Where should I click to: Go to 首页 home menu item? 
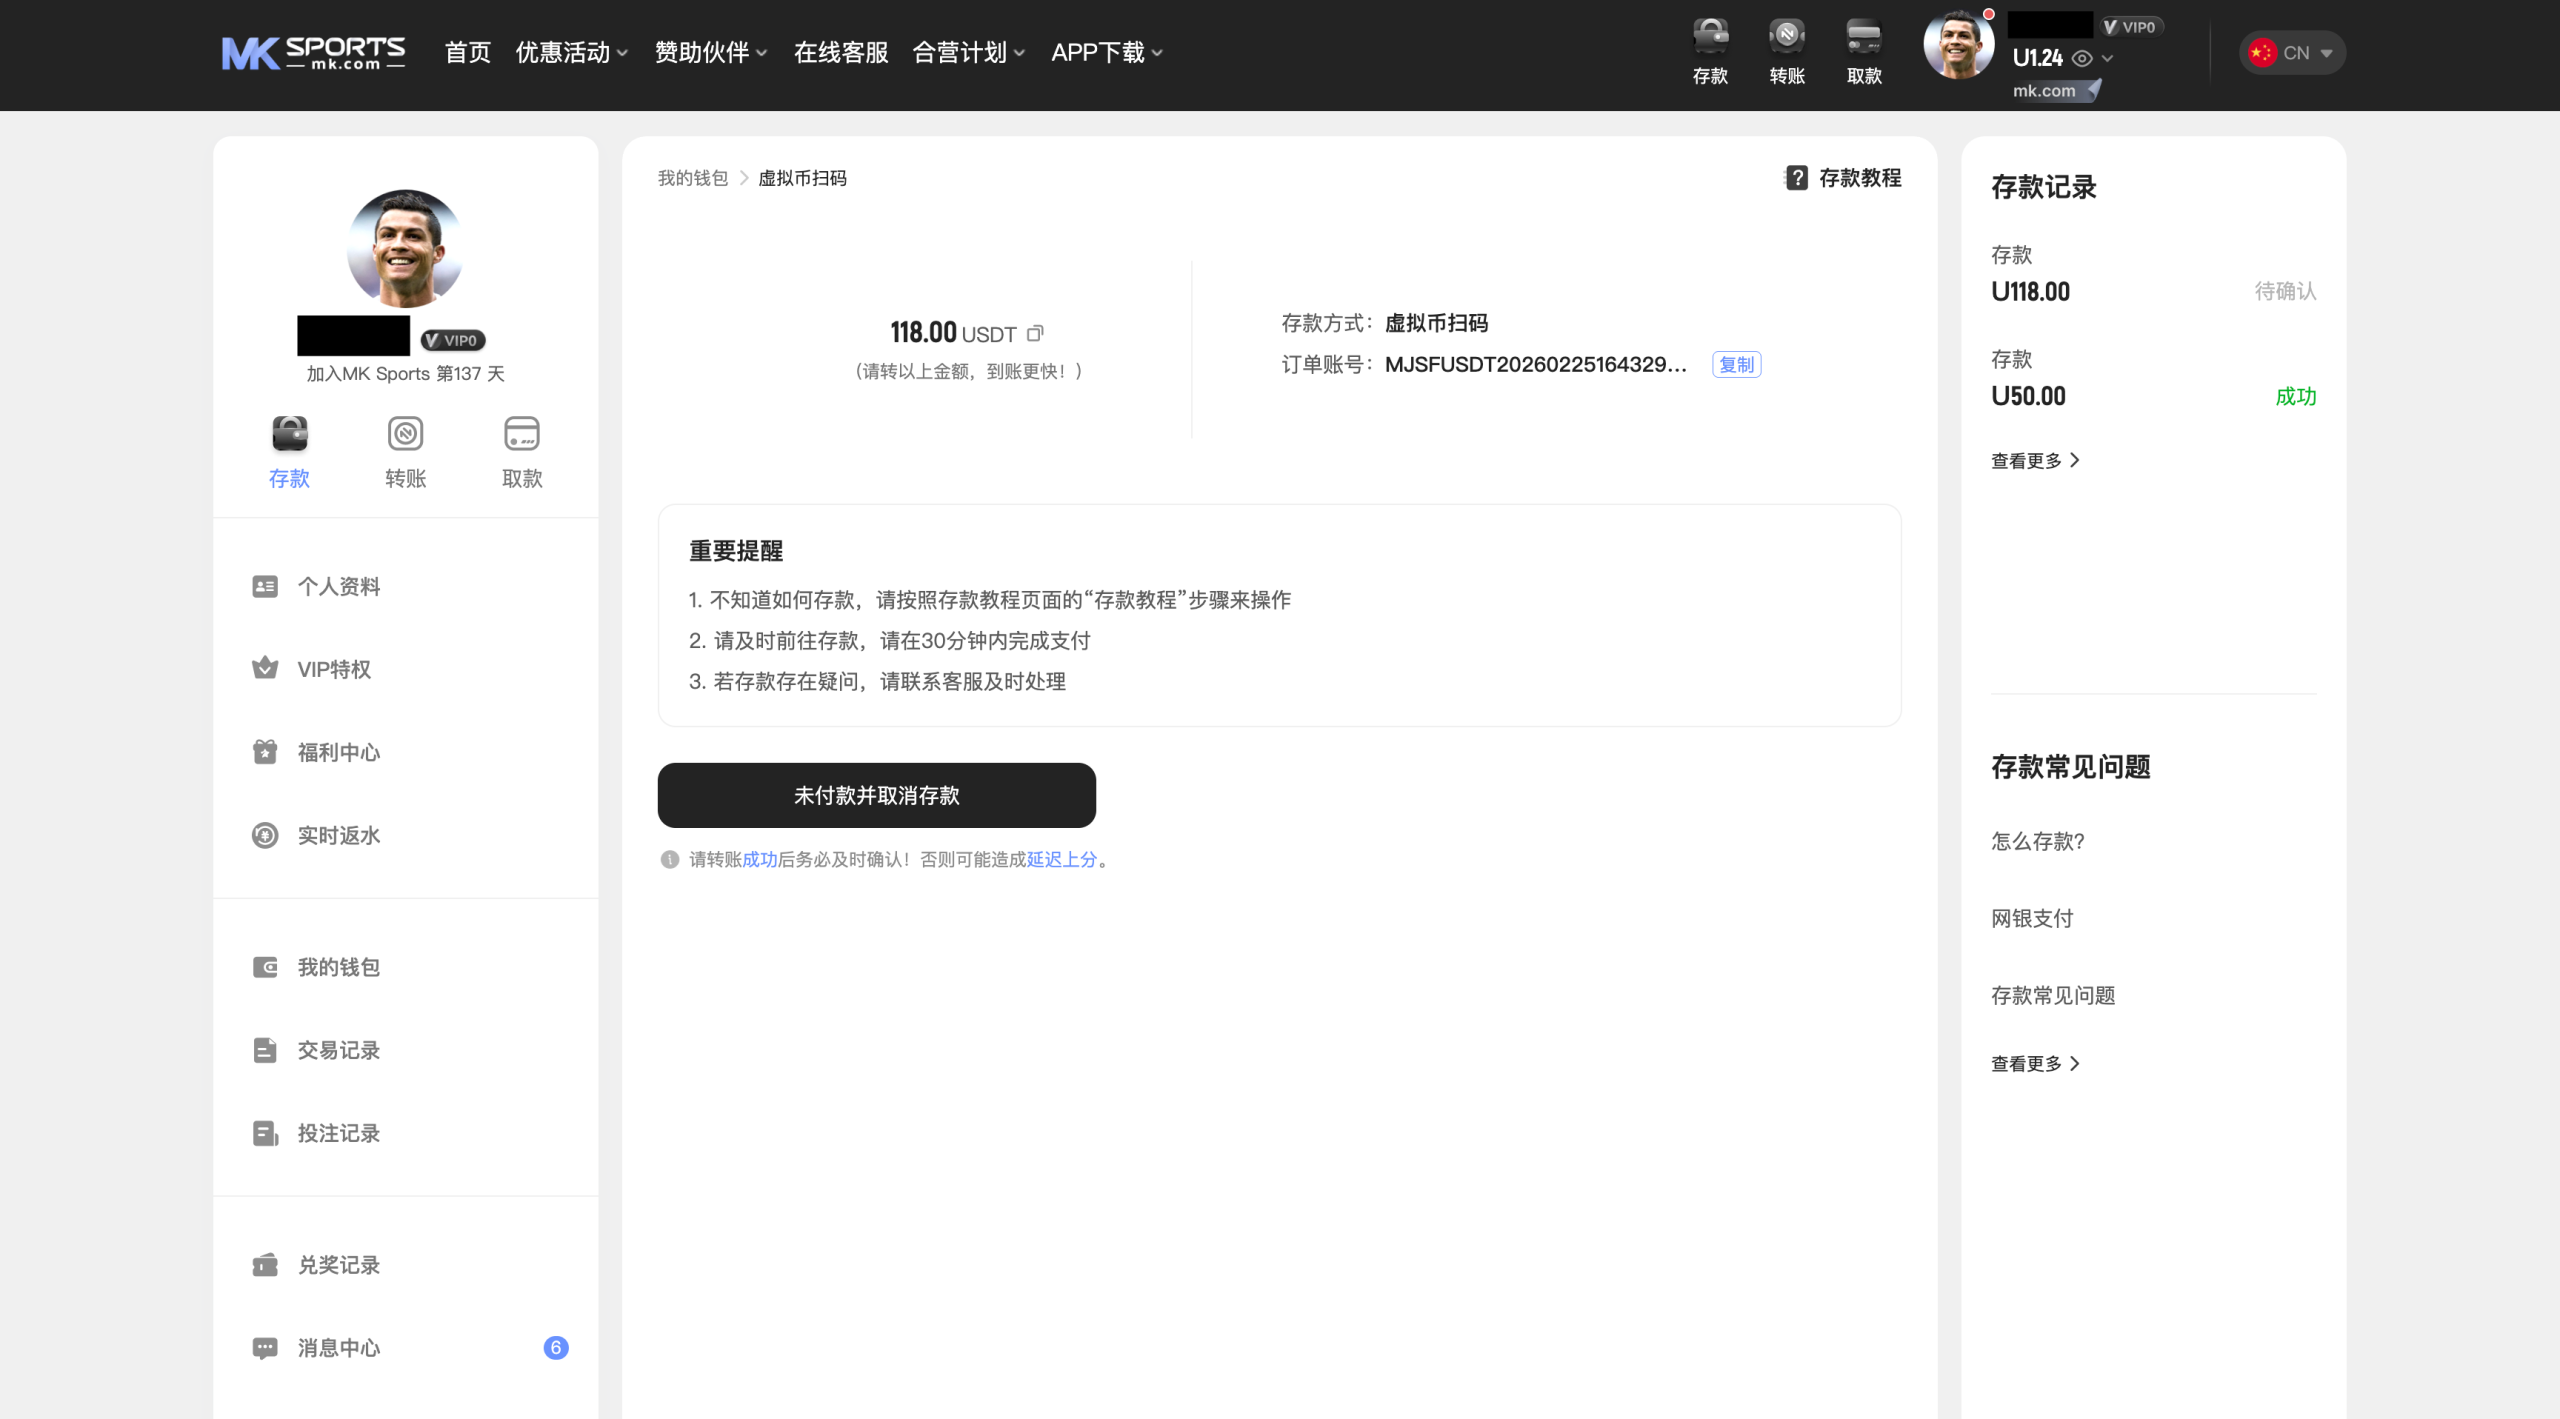click(x=467, y=52)
